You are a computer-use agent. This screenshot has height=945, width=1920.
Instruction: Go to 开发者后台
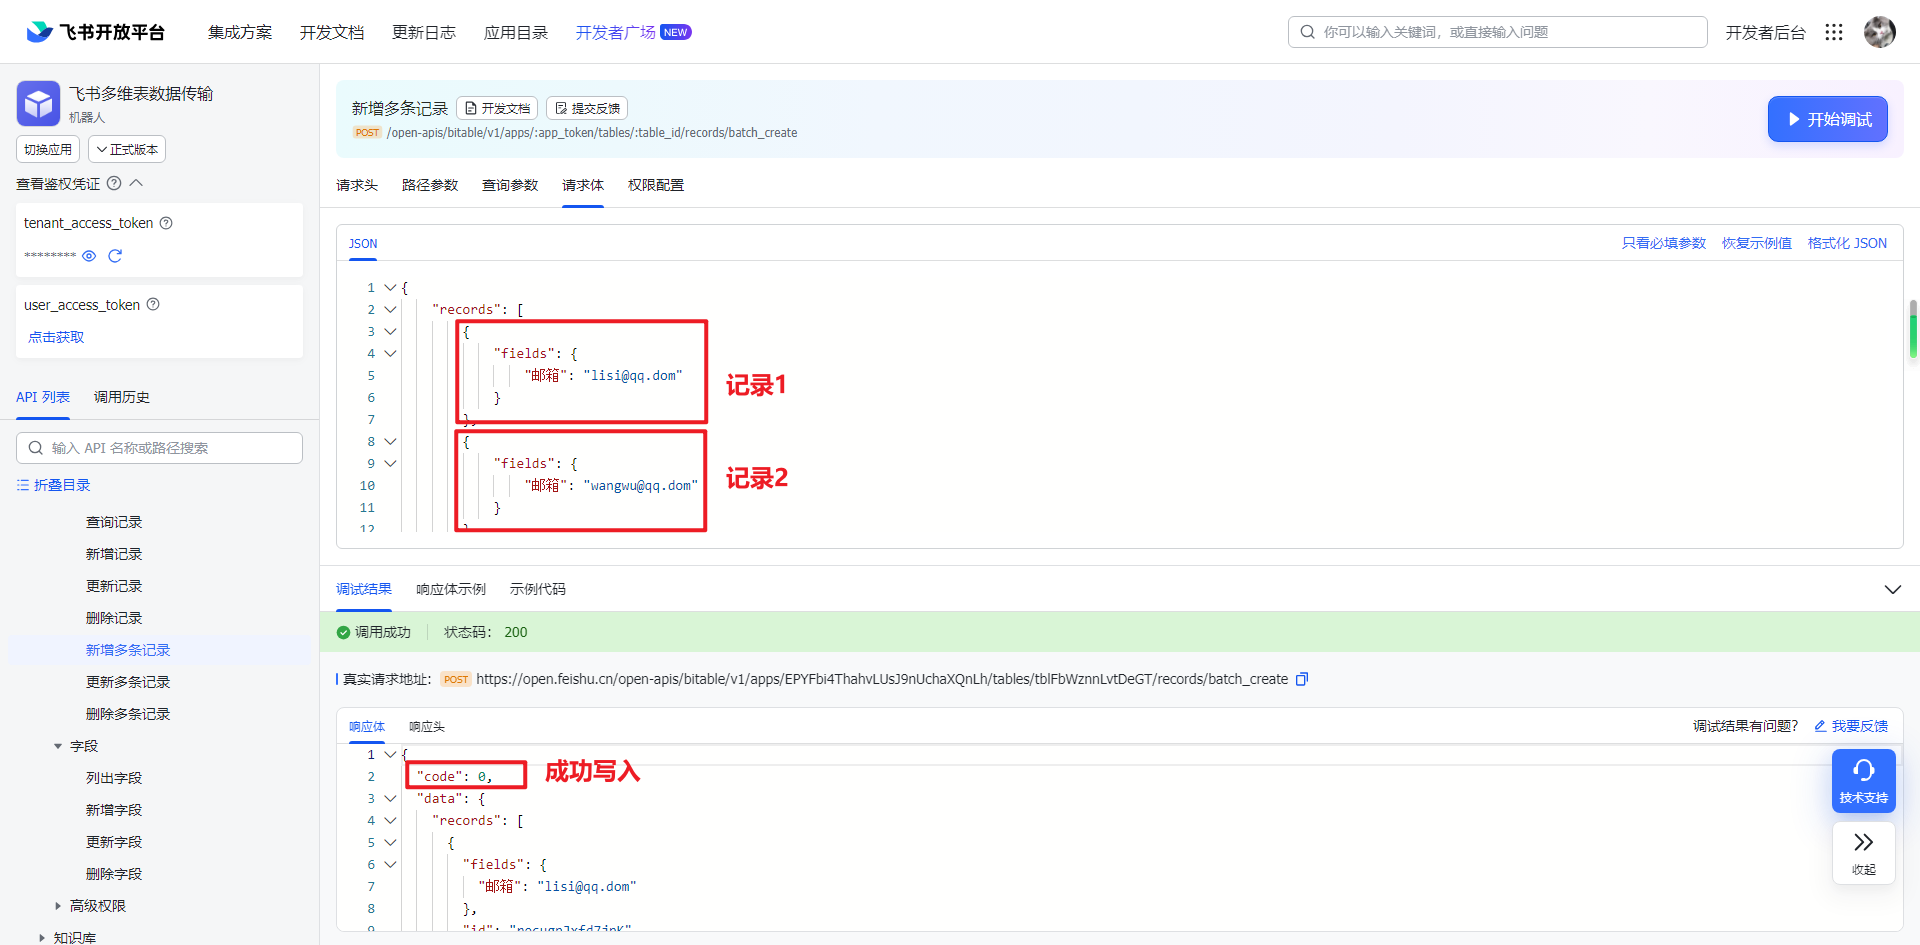[1765, 32]
